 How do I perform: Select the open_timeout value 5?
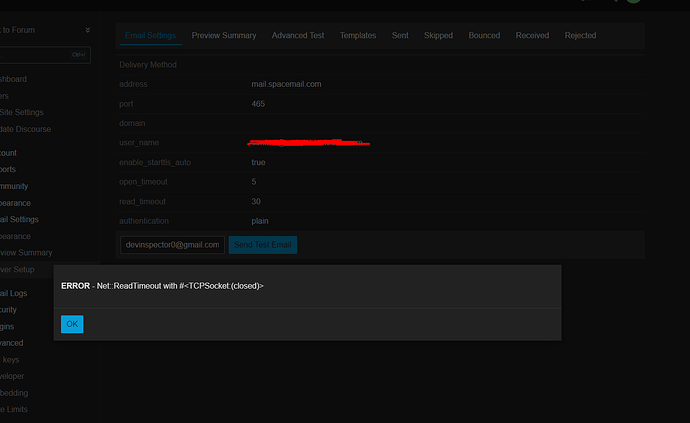[x=254, y=182]
